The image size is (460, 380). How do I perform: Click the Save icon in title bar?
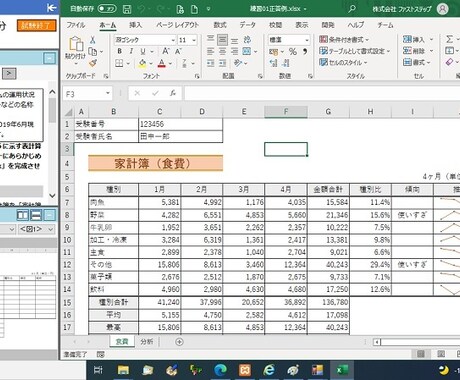tap(127, 9)
